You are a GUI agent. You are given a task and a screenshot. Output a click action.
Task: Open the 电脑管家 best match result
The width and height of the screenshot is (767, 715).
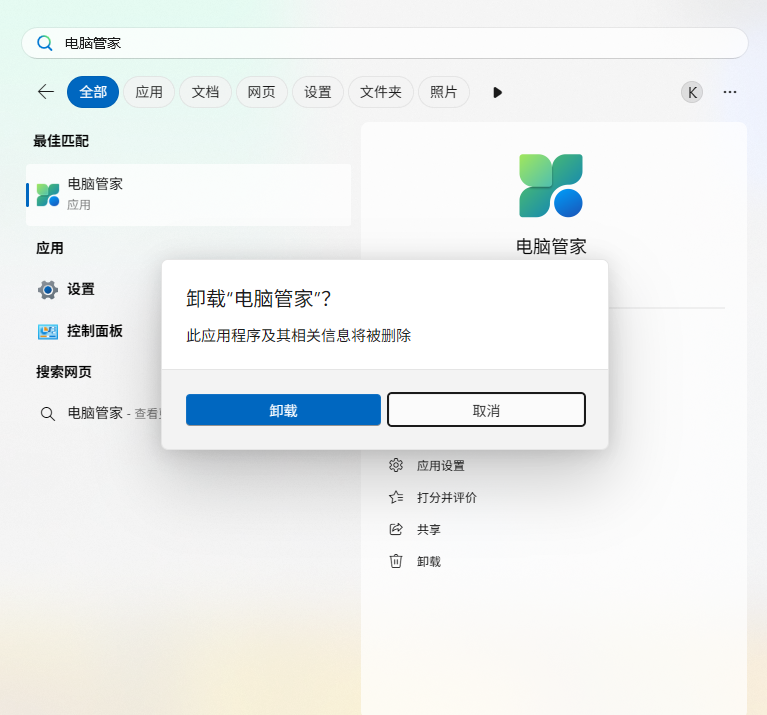(x=189, y=195)
